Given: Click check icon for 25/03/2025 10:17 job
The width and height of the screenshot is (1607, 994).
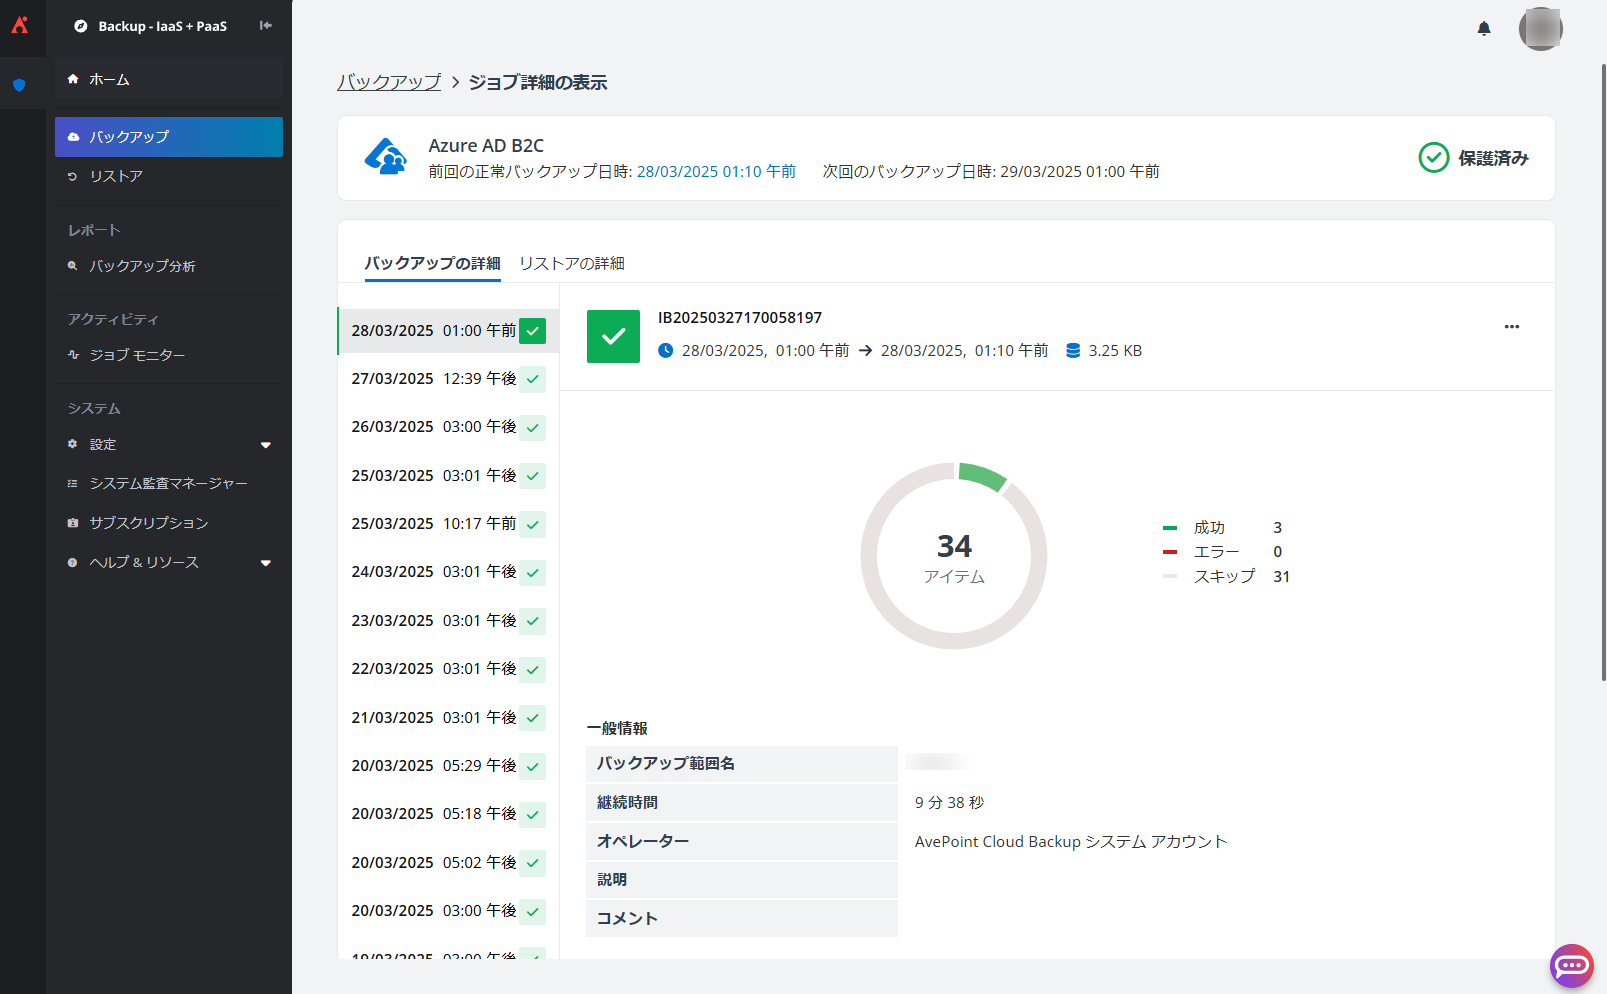Looking at the screenshot, I should click(x=533, y=524).
